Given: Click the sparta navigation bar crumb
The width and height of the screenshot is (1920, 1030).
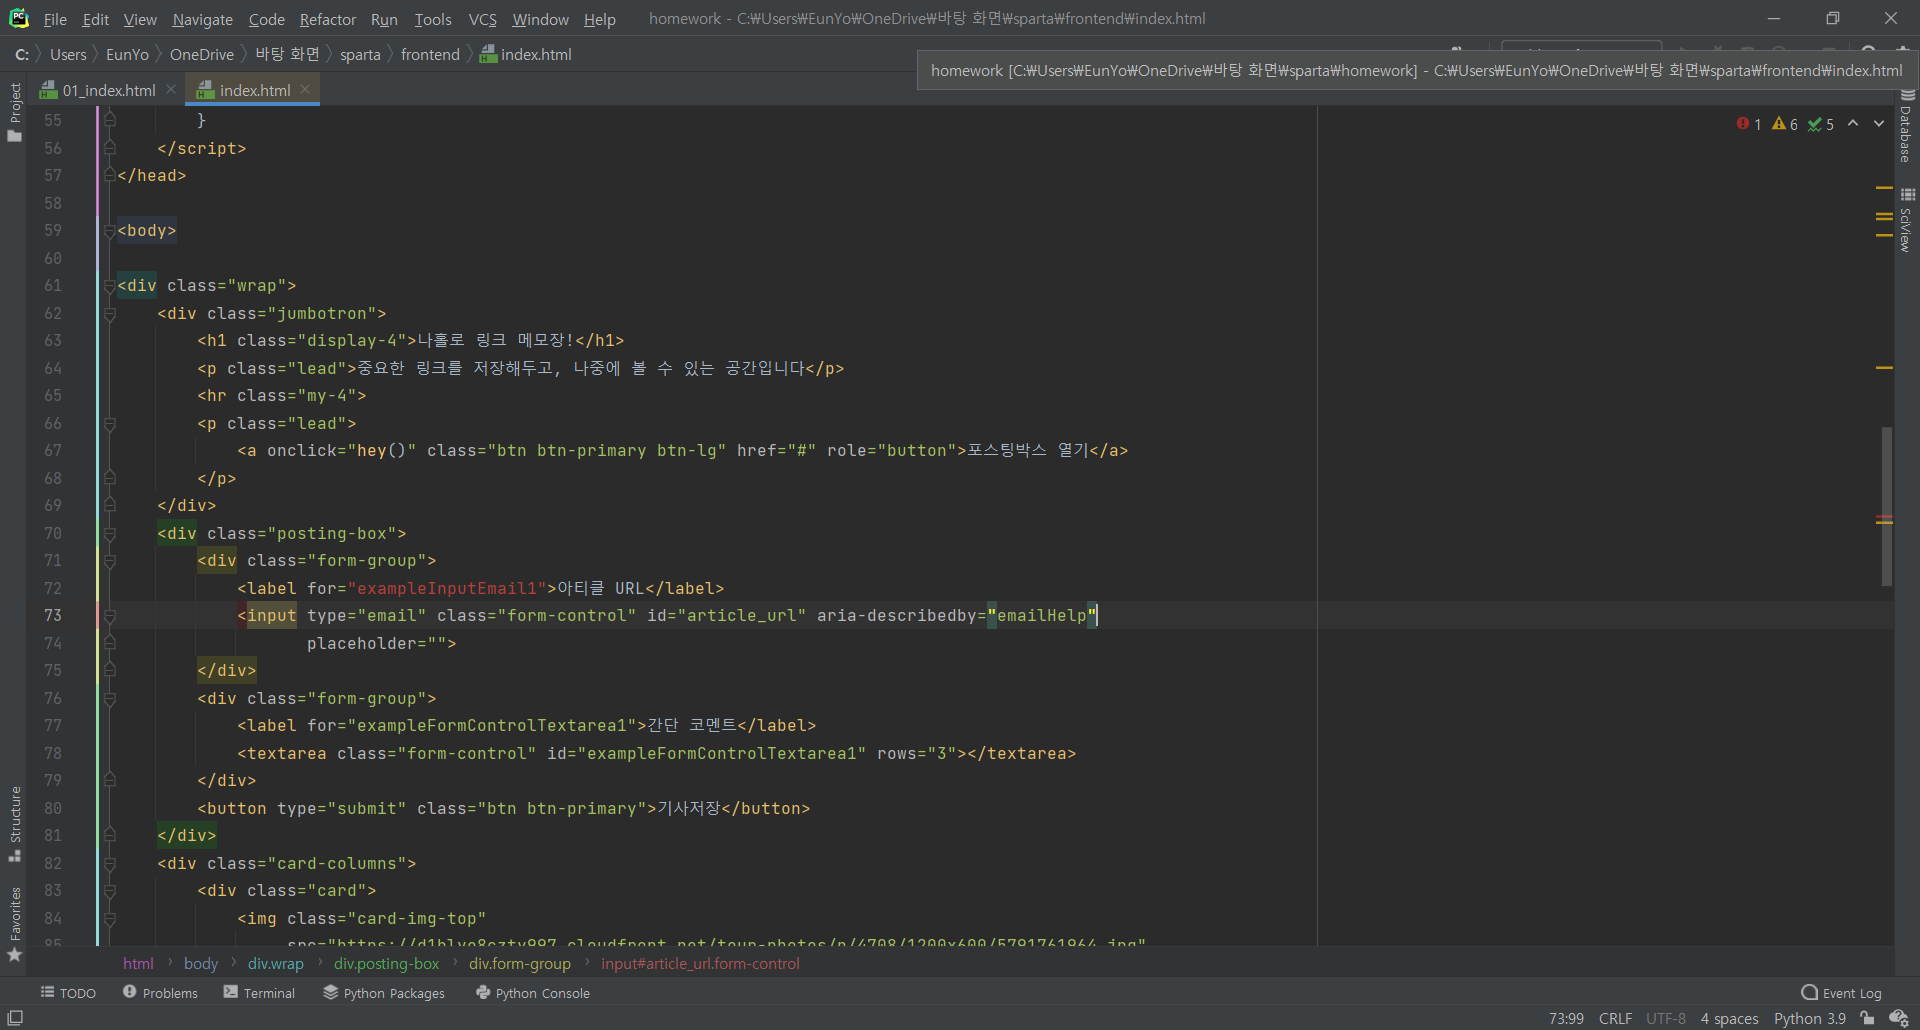Looking at the screenshot, I should pos(360,54).
